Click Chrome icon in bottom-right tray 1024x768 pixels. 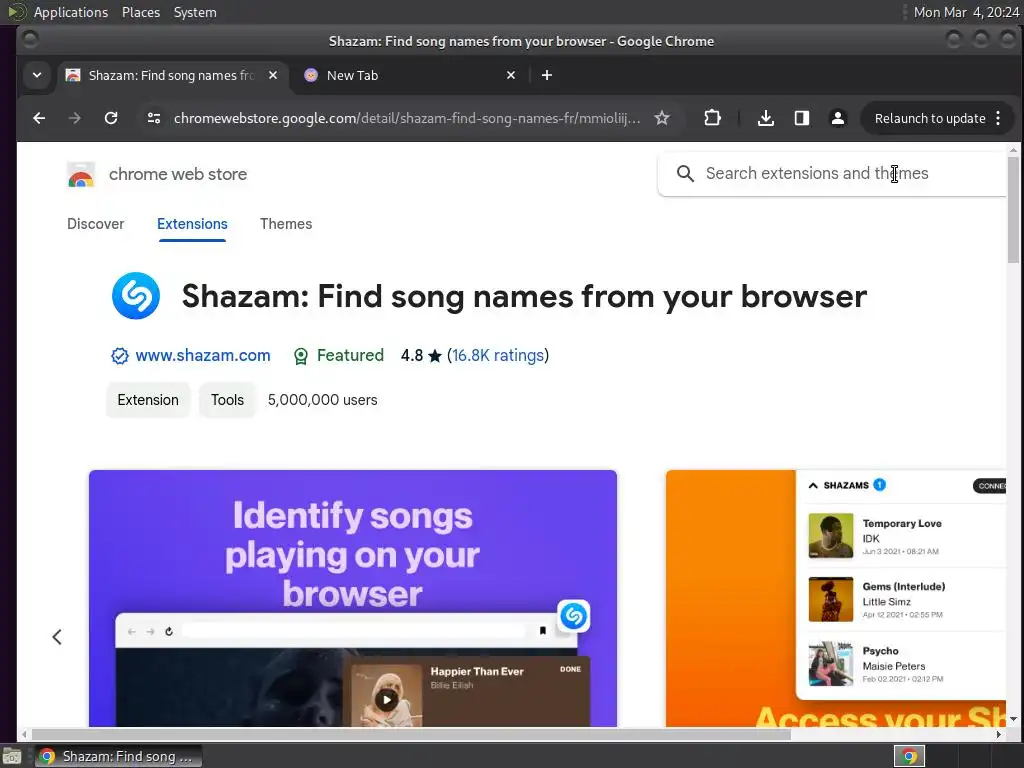point(909,756)
